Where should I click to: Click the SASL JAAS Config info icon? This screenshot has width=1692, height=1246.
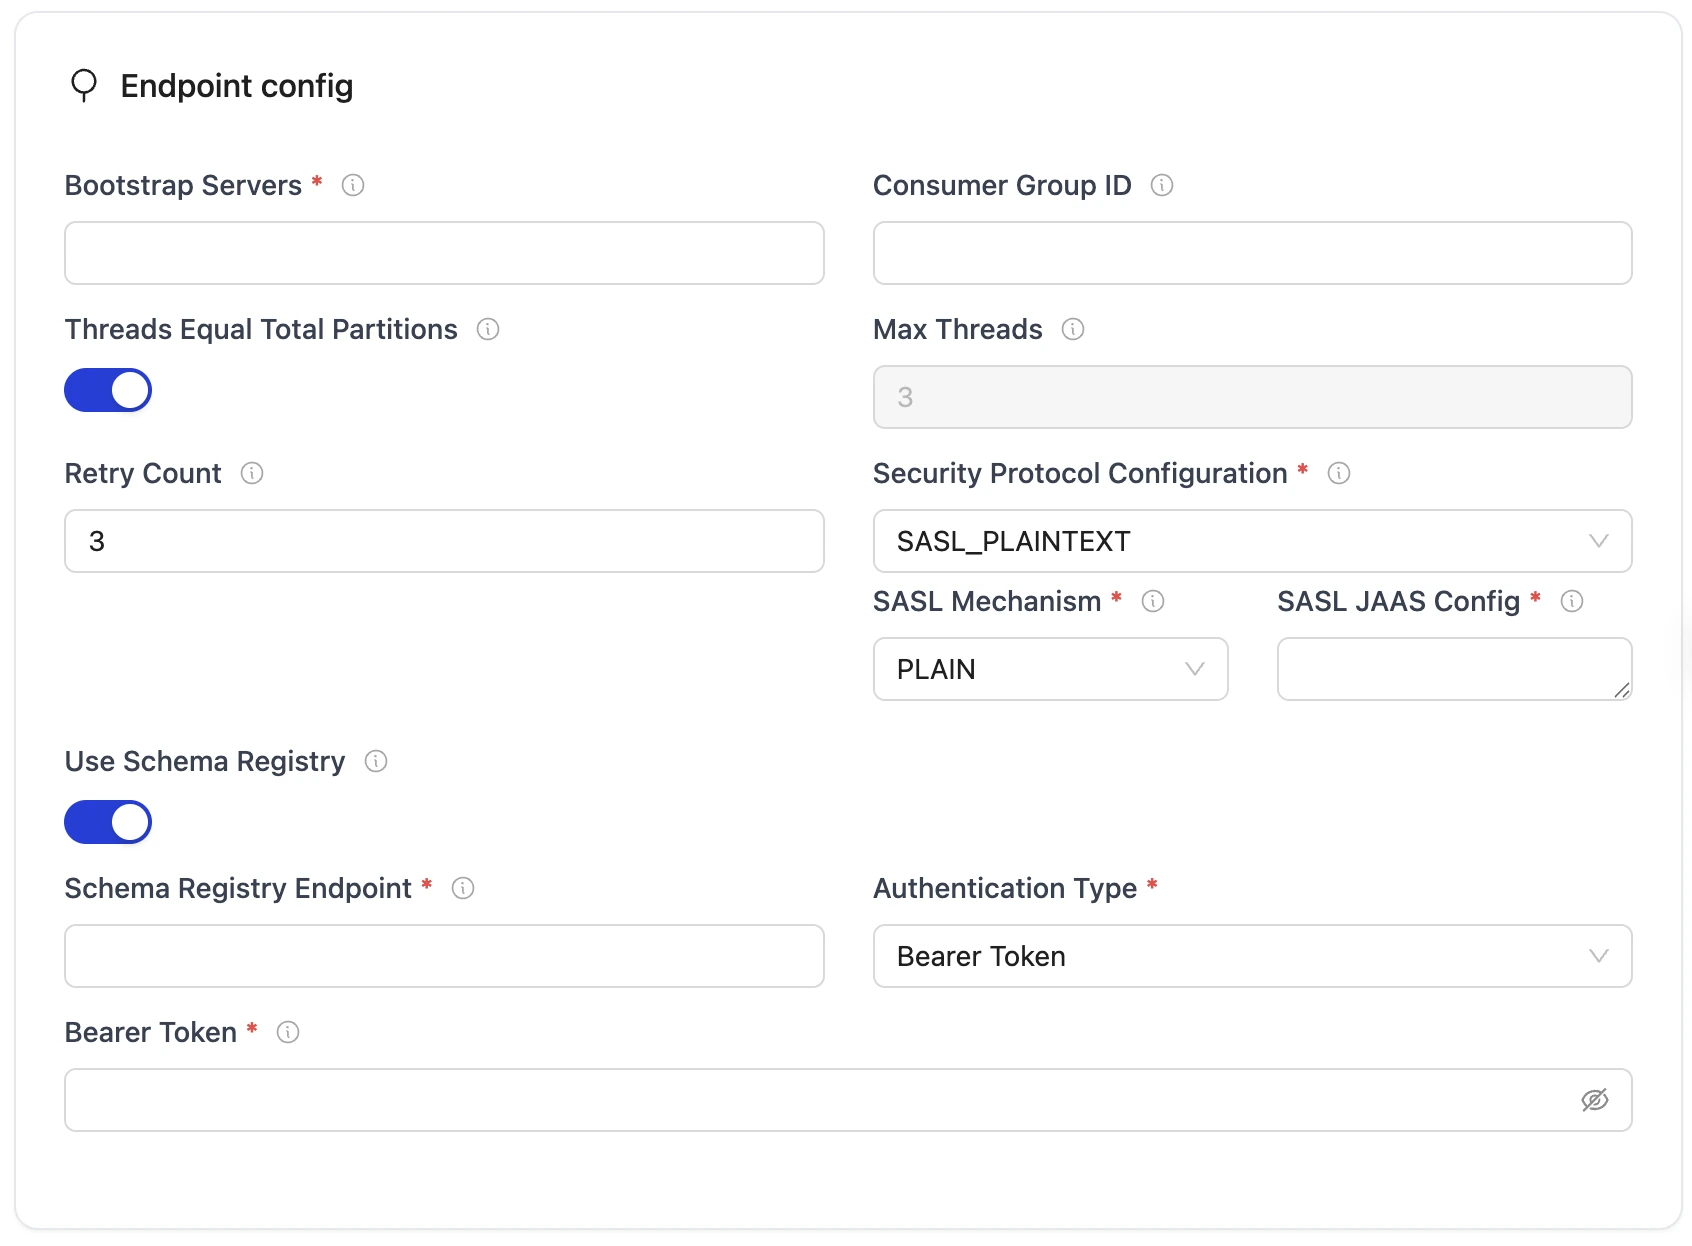[1572, 601]
